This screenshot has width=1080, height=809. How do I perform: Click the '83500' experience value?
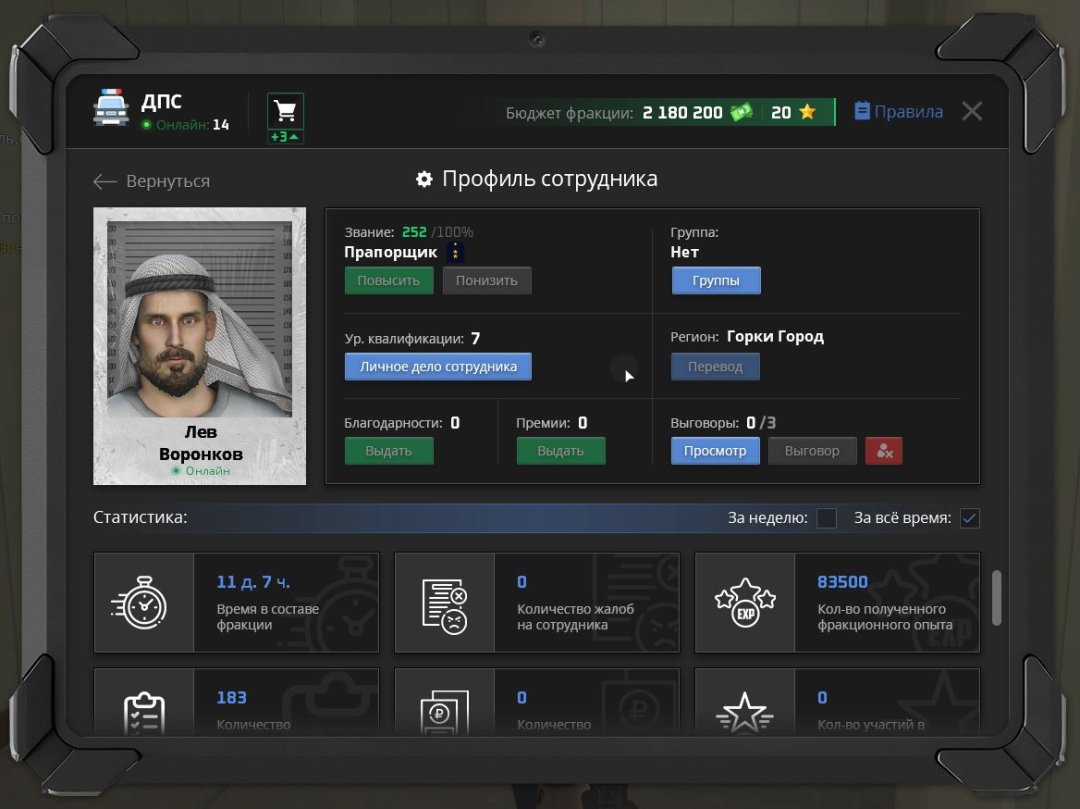point(842,582)
